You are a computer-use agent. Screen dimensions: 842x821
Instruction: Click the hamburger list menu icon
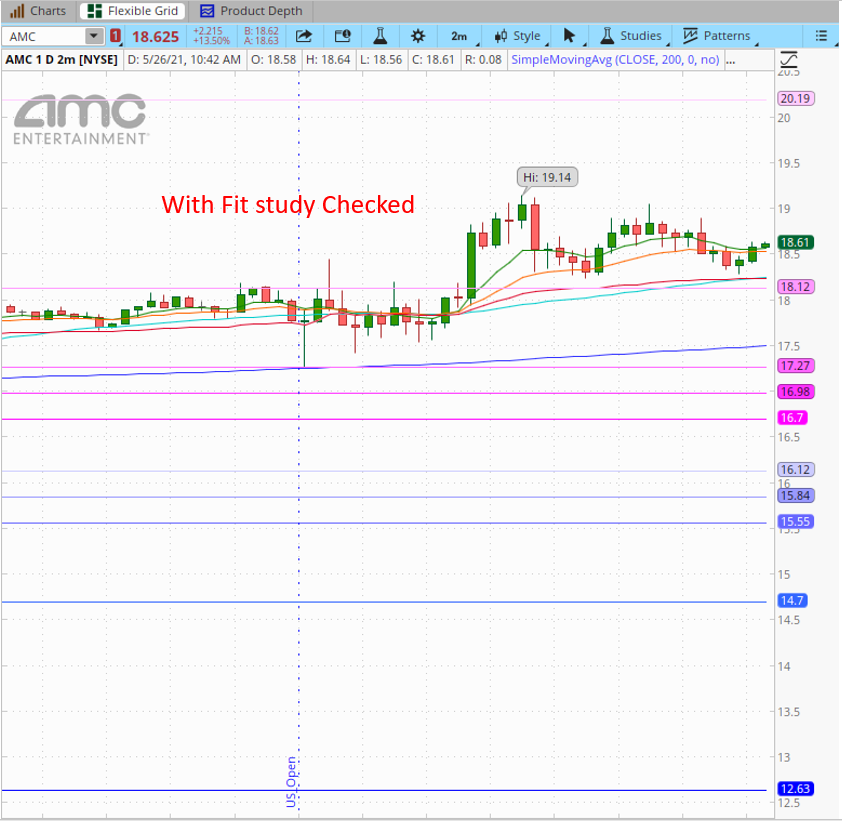point(821,36)
